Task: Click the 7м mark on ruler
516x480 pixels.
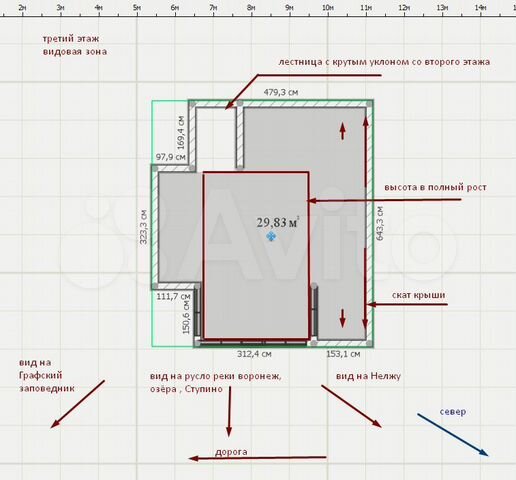Action: pos(213,8)
